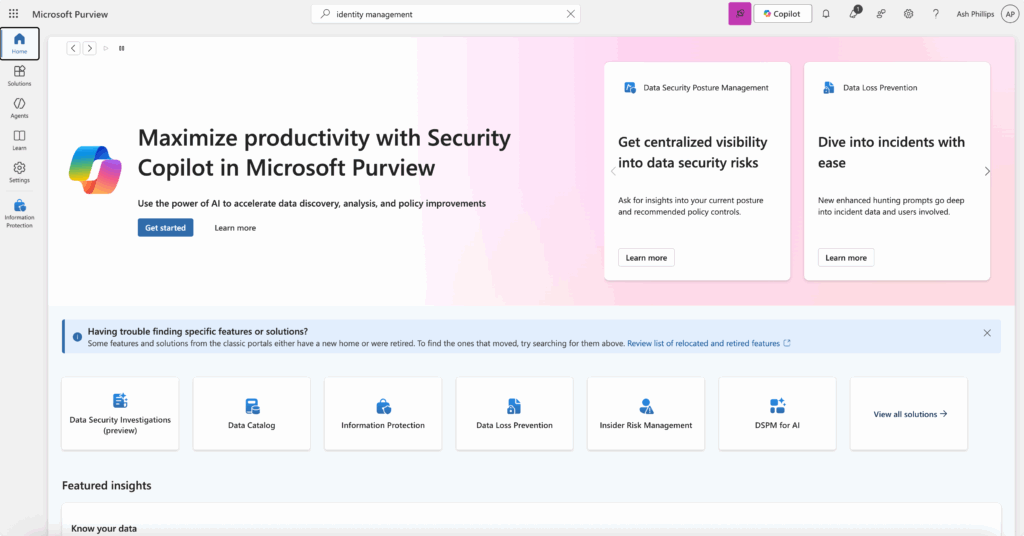Click inside the identity management search box

445,14
